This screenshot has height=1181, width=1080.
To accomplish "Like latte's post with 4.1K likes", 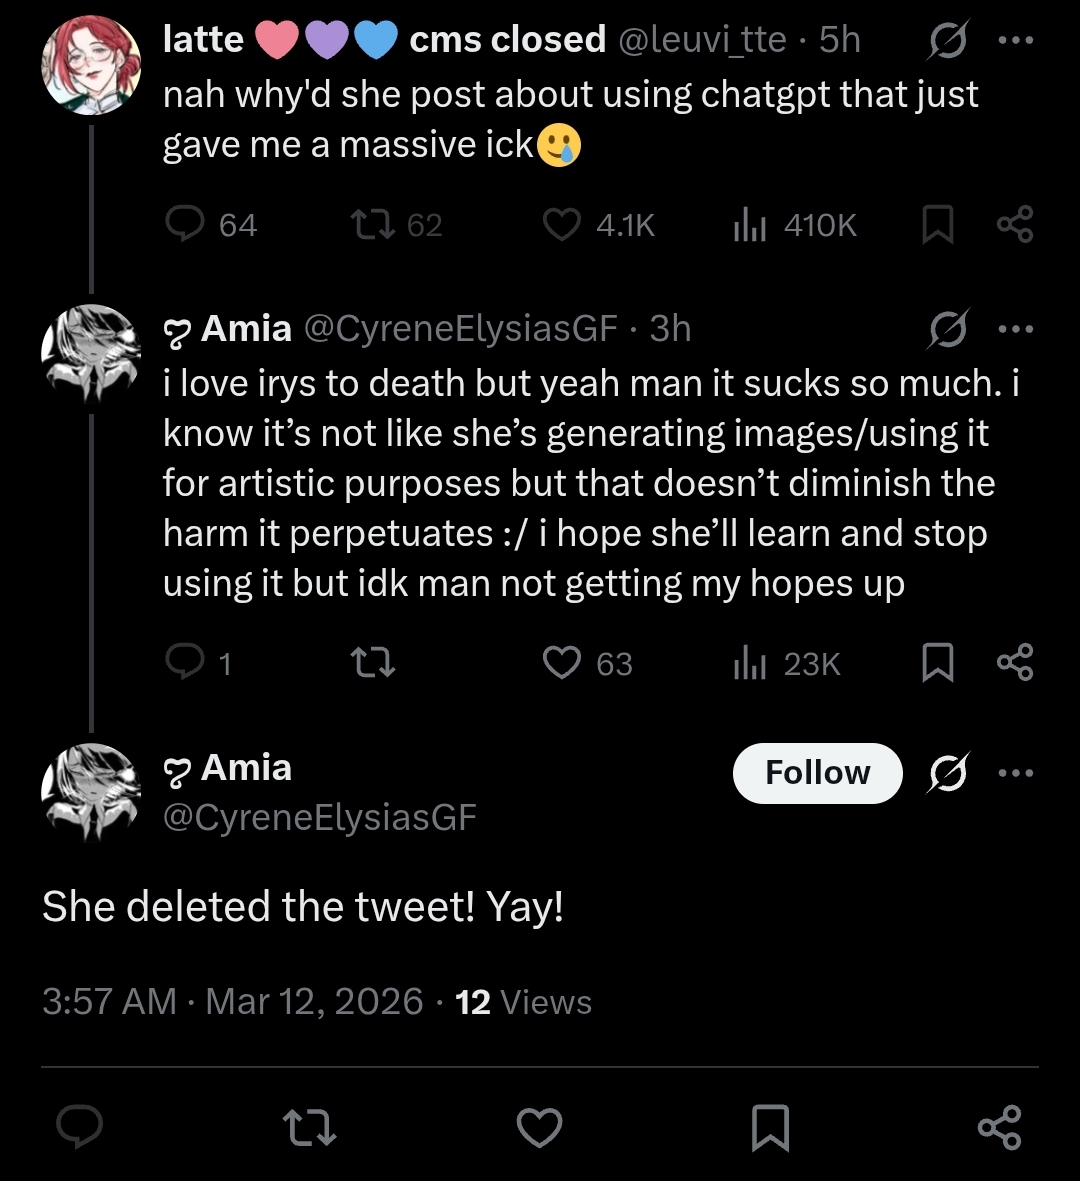I will tap(562, 225).
